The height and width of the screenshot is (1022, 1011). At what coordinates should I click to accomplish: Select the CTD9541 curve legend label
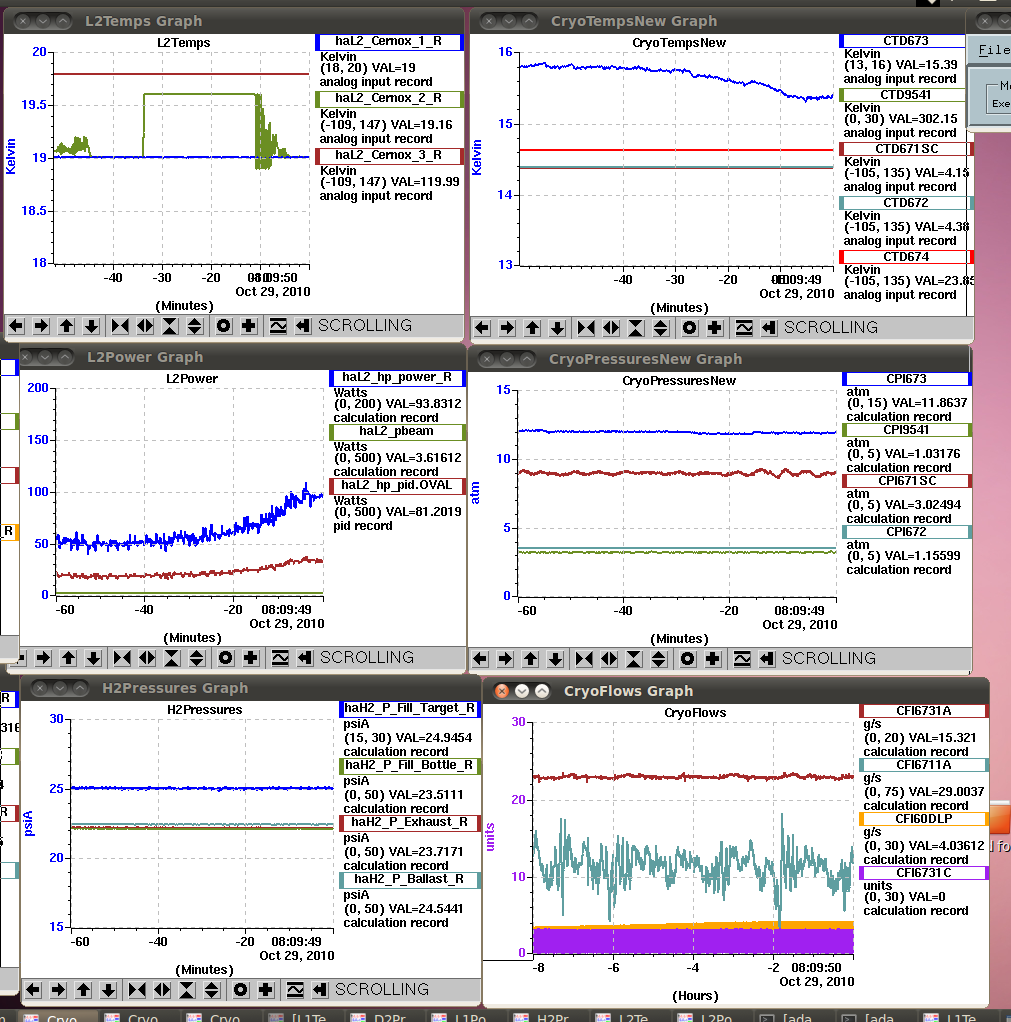click(x=905, y=95)
